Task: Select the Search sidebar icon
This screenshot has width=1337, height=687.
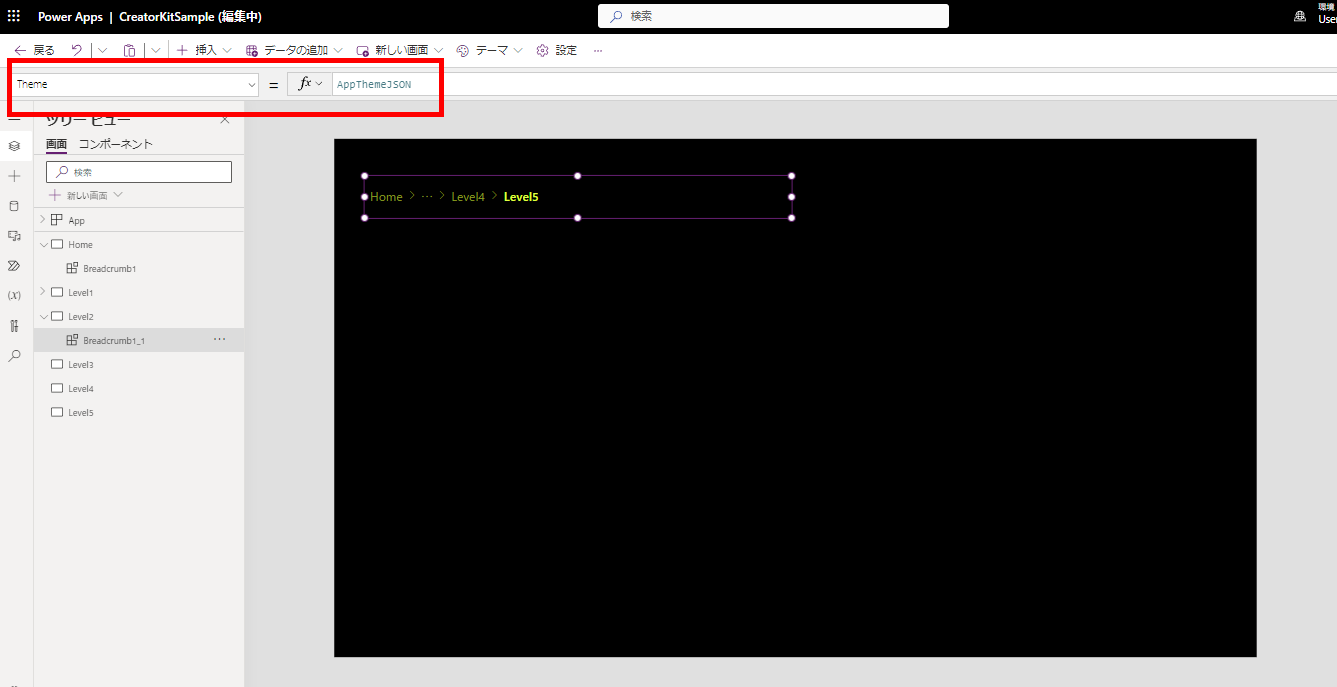Action: pyautogui.click(x=14, y=355)
